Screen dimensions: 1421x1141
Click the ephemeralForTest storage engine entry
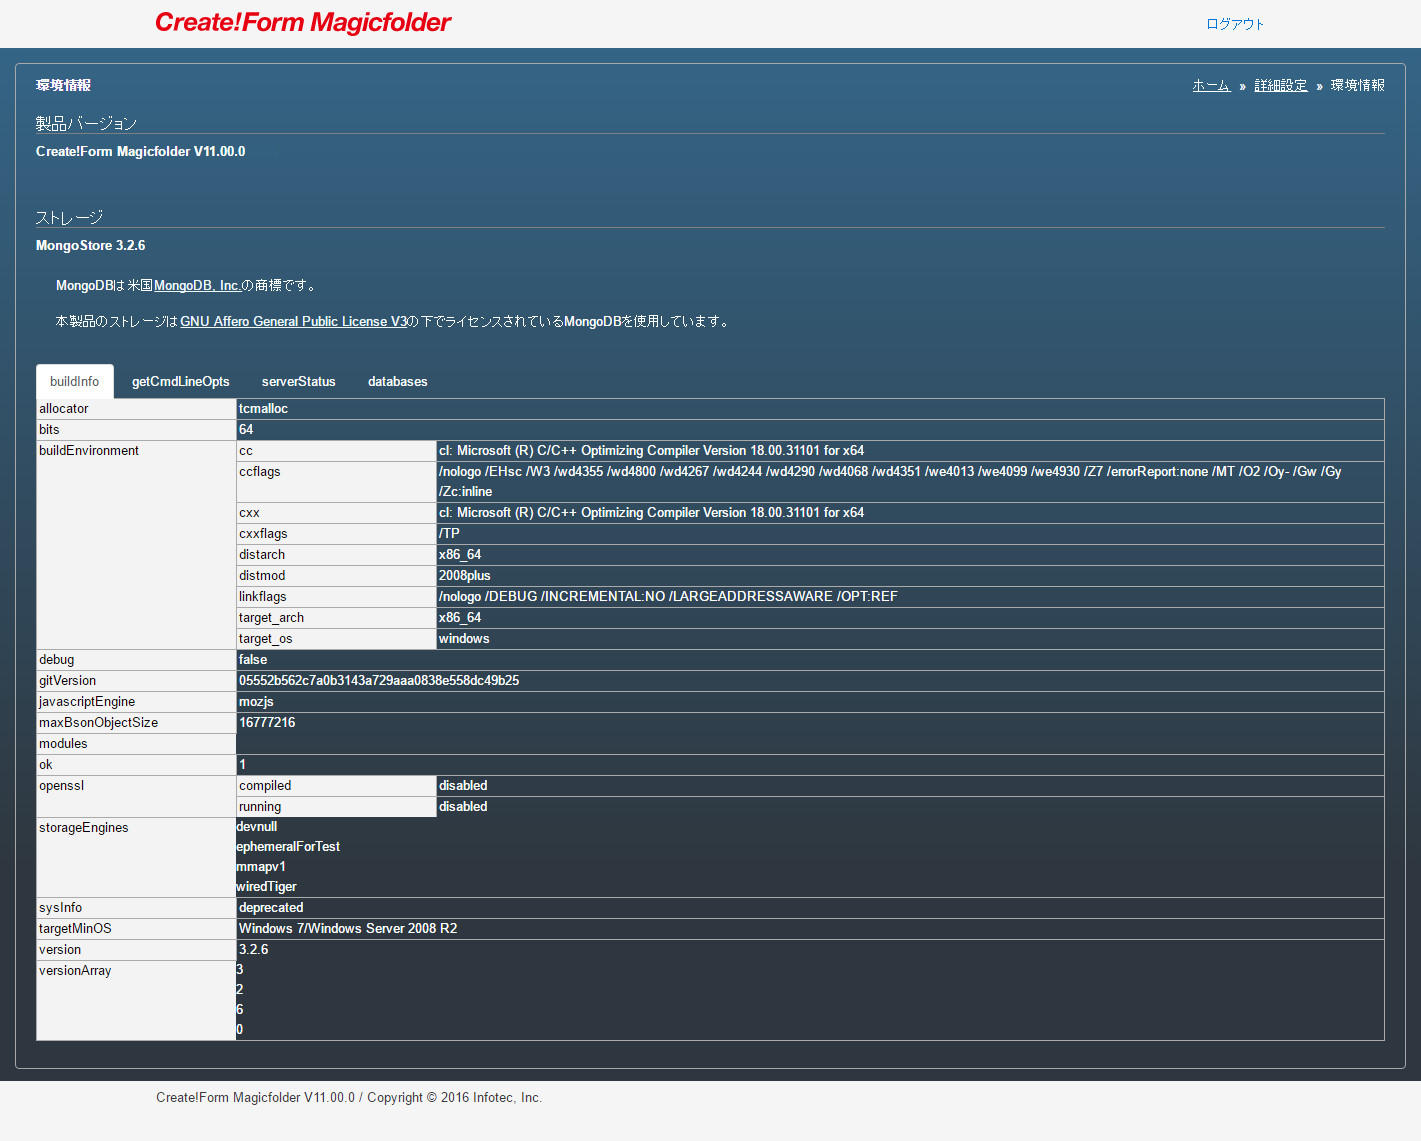tap(288, 847)
